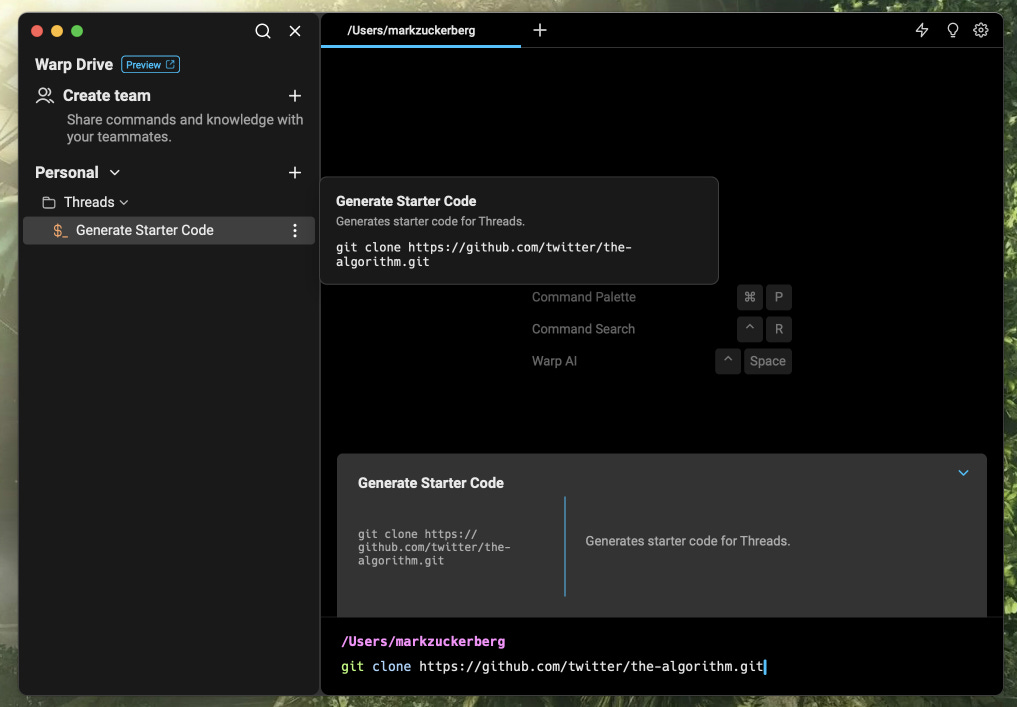Open settings gear icon
This screenshot has height=707, width=1017.
tap(981, 30)
